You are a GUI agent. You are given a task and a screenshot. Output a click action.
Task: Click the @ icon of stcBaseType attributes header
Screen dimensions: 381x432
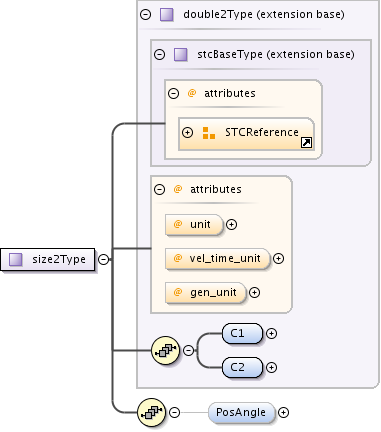point(192,93)
